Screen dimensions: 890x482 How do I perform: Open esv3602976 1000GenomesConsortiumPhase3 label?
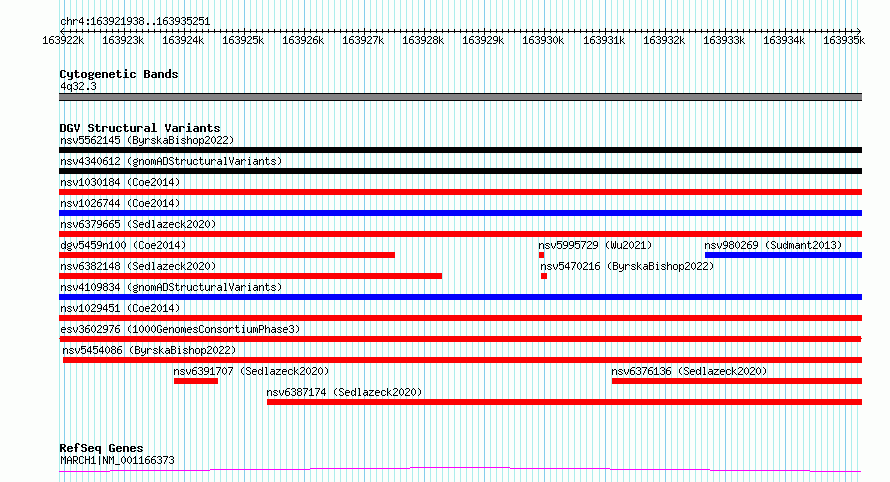pyautogui.click(x=180, y=329)
